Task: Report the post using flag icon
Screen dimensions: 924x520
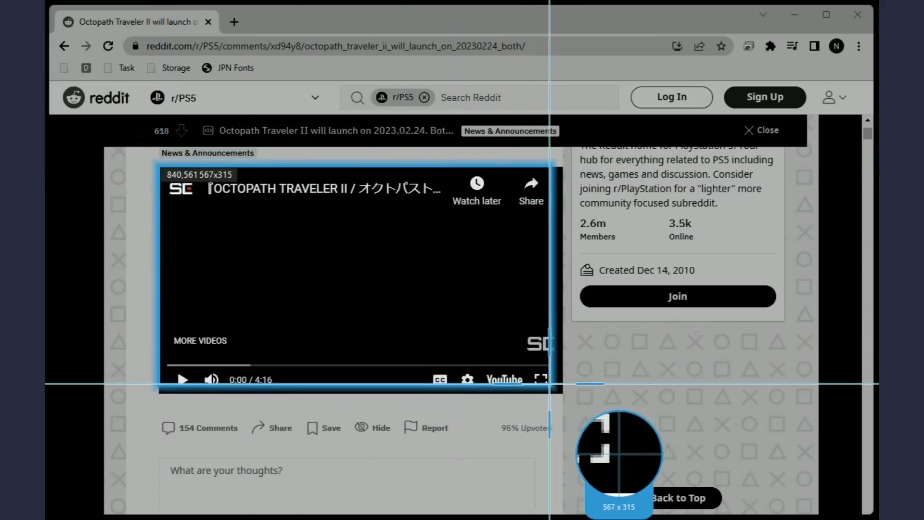Action: [425, 428]
